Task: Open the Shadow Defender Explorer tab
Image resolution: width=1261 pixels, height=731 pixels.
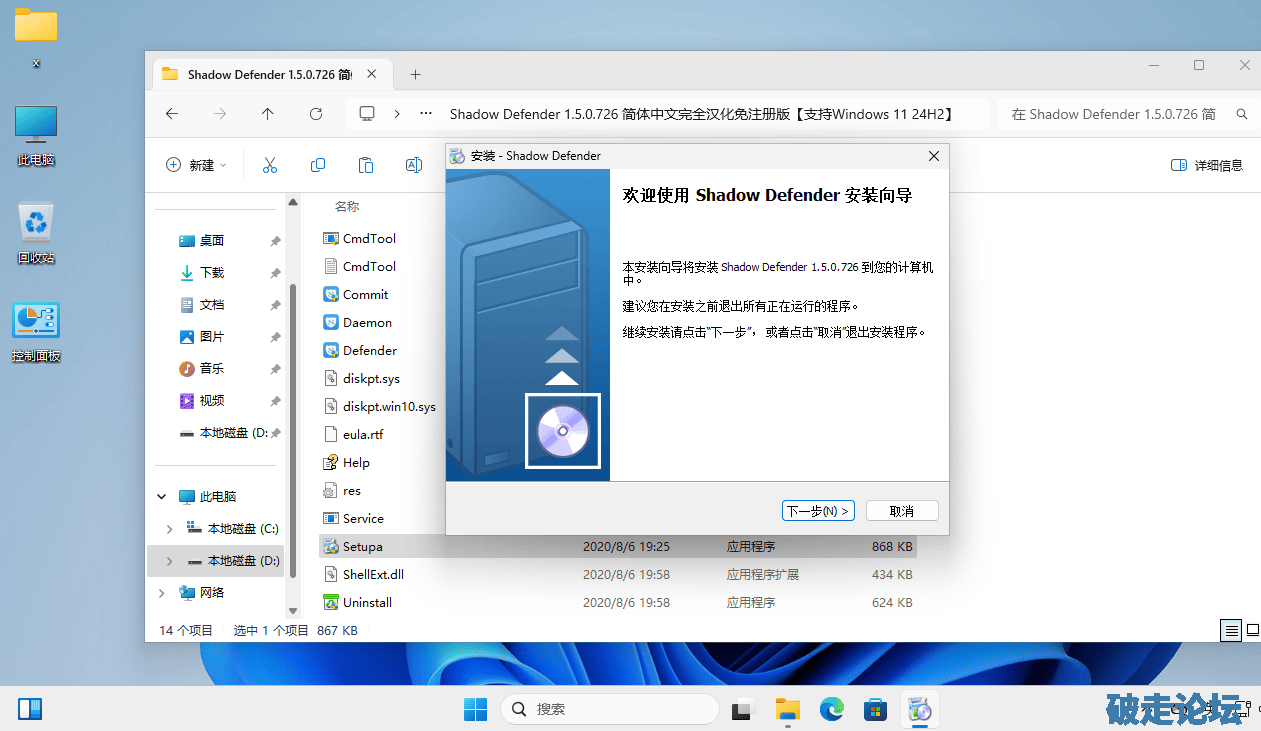Action: tap(270, 74)
